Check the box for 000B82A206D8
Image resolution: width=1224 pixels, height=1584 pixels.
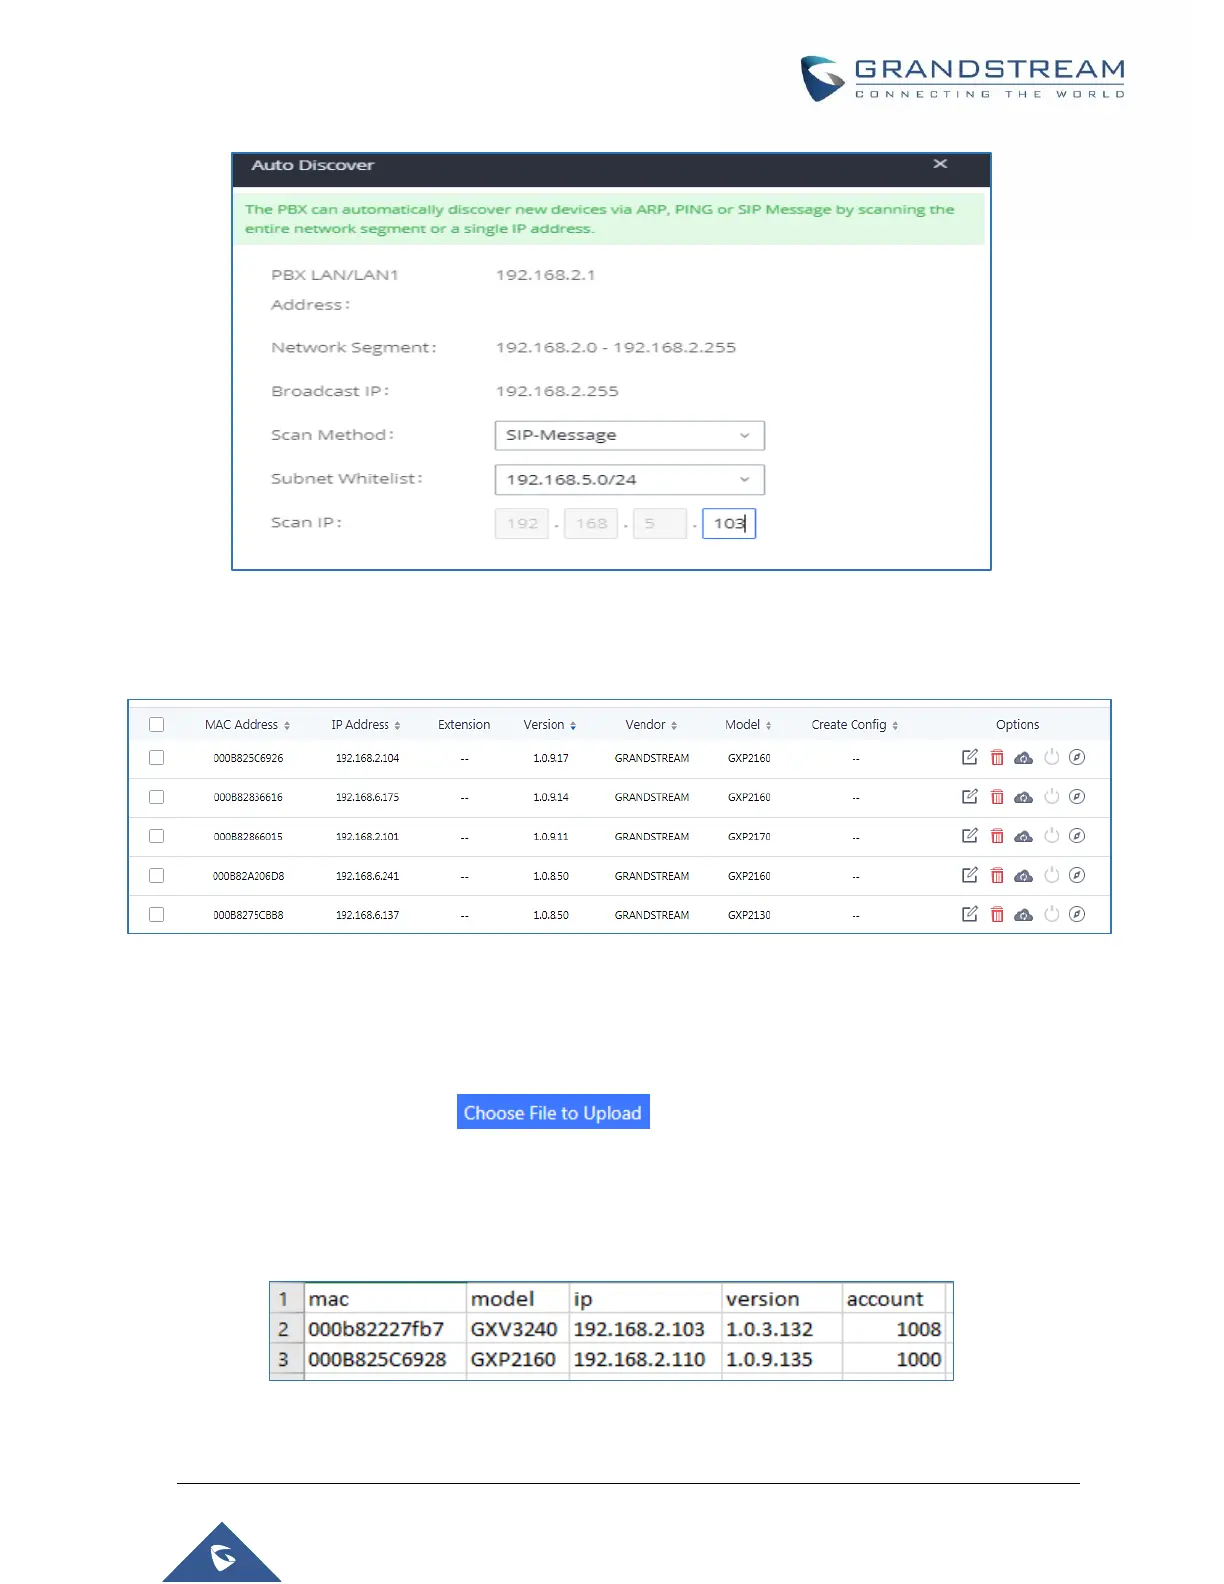click(156, 875)
